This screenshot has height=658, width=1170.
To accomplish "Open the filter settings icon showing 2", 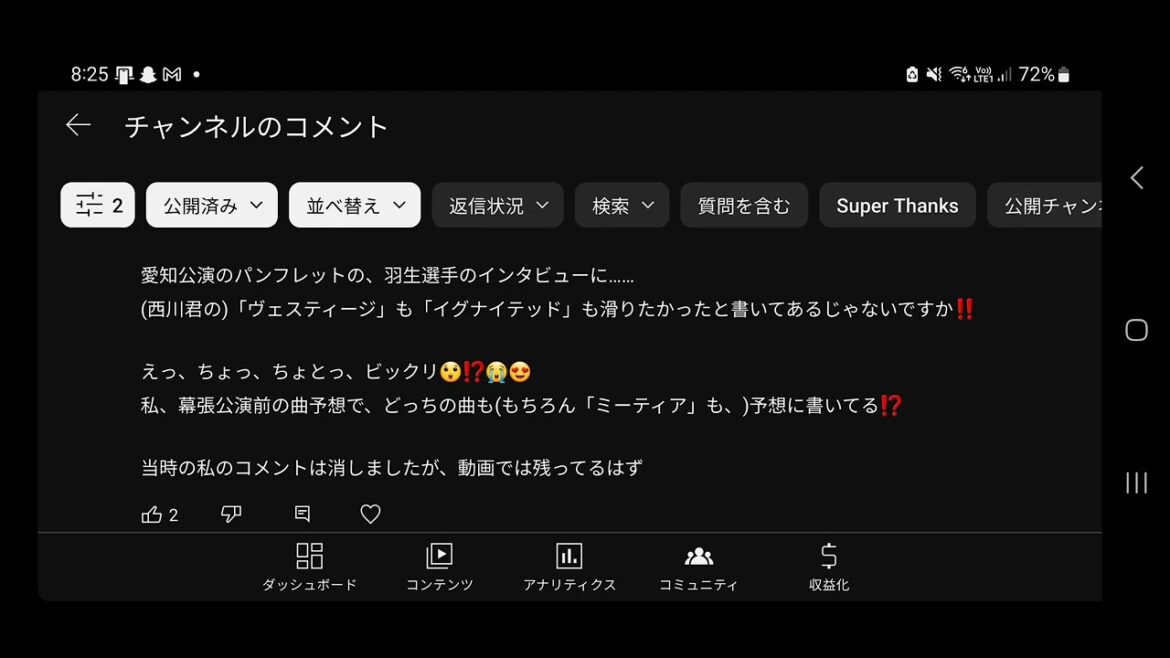I will pos(98,204).
